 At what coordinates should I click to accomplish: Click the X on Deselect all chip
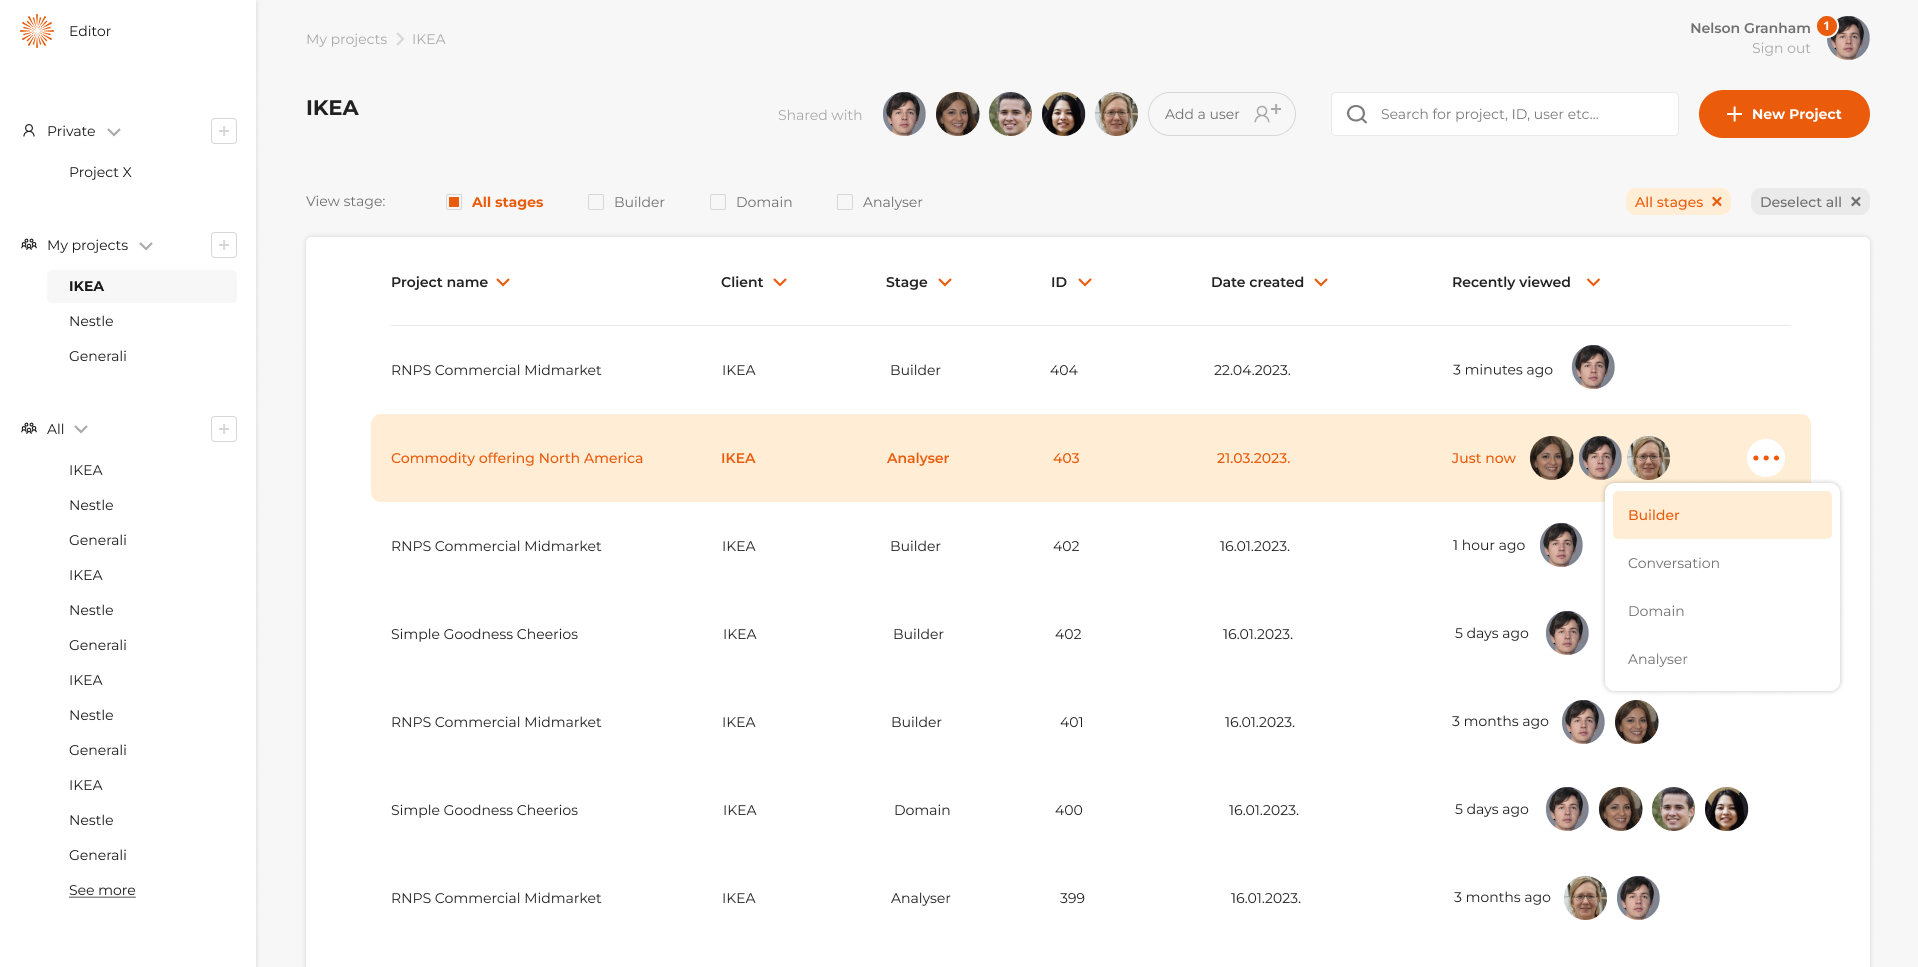(x=1856, y=202)
